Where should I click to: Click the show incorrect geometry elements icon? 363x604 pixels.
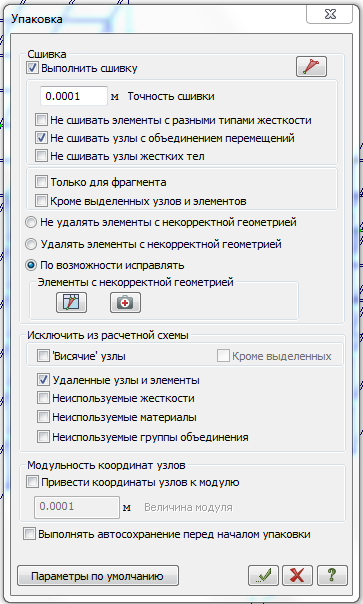coord(71,302)
